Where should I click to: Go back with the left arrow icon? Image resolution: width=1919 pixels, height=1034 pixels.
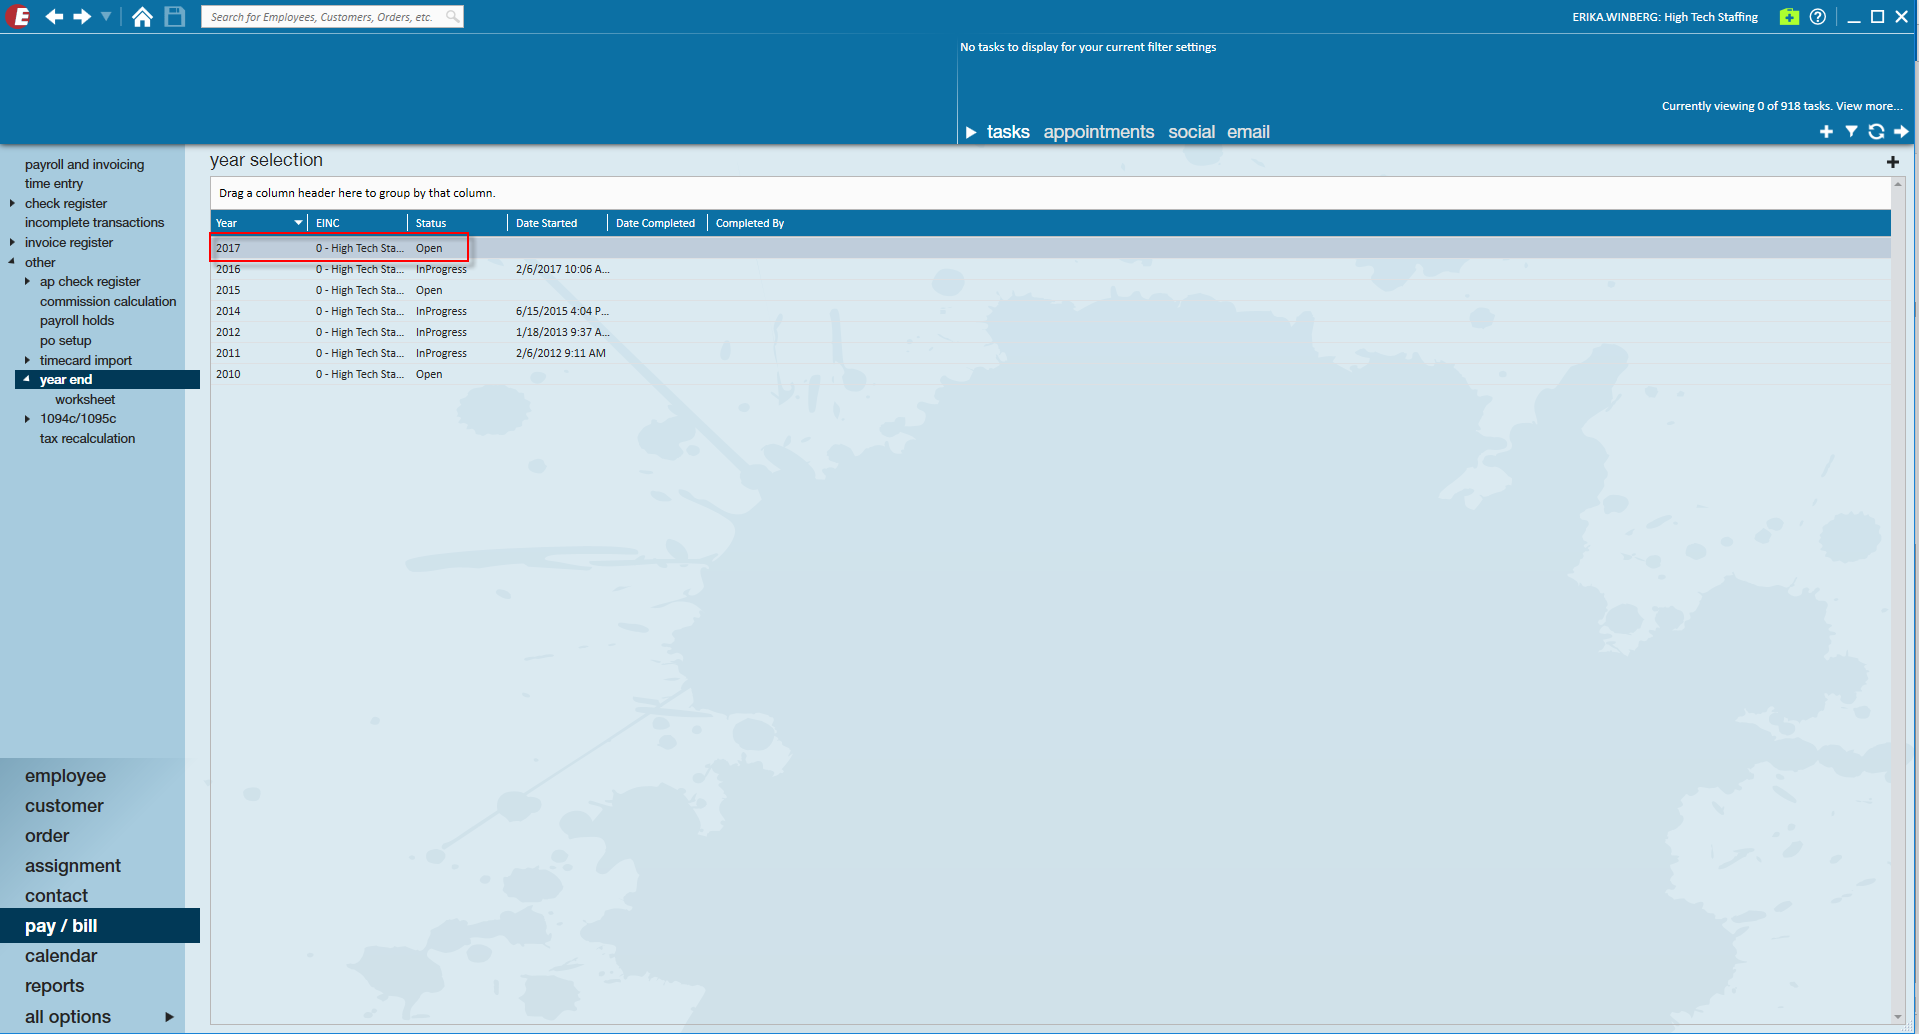click(54, 17)
